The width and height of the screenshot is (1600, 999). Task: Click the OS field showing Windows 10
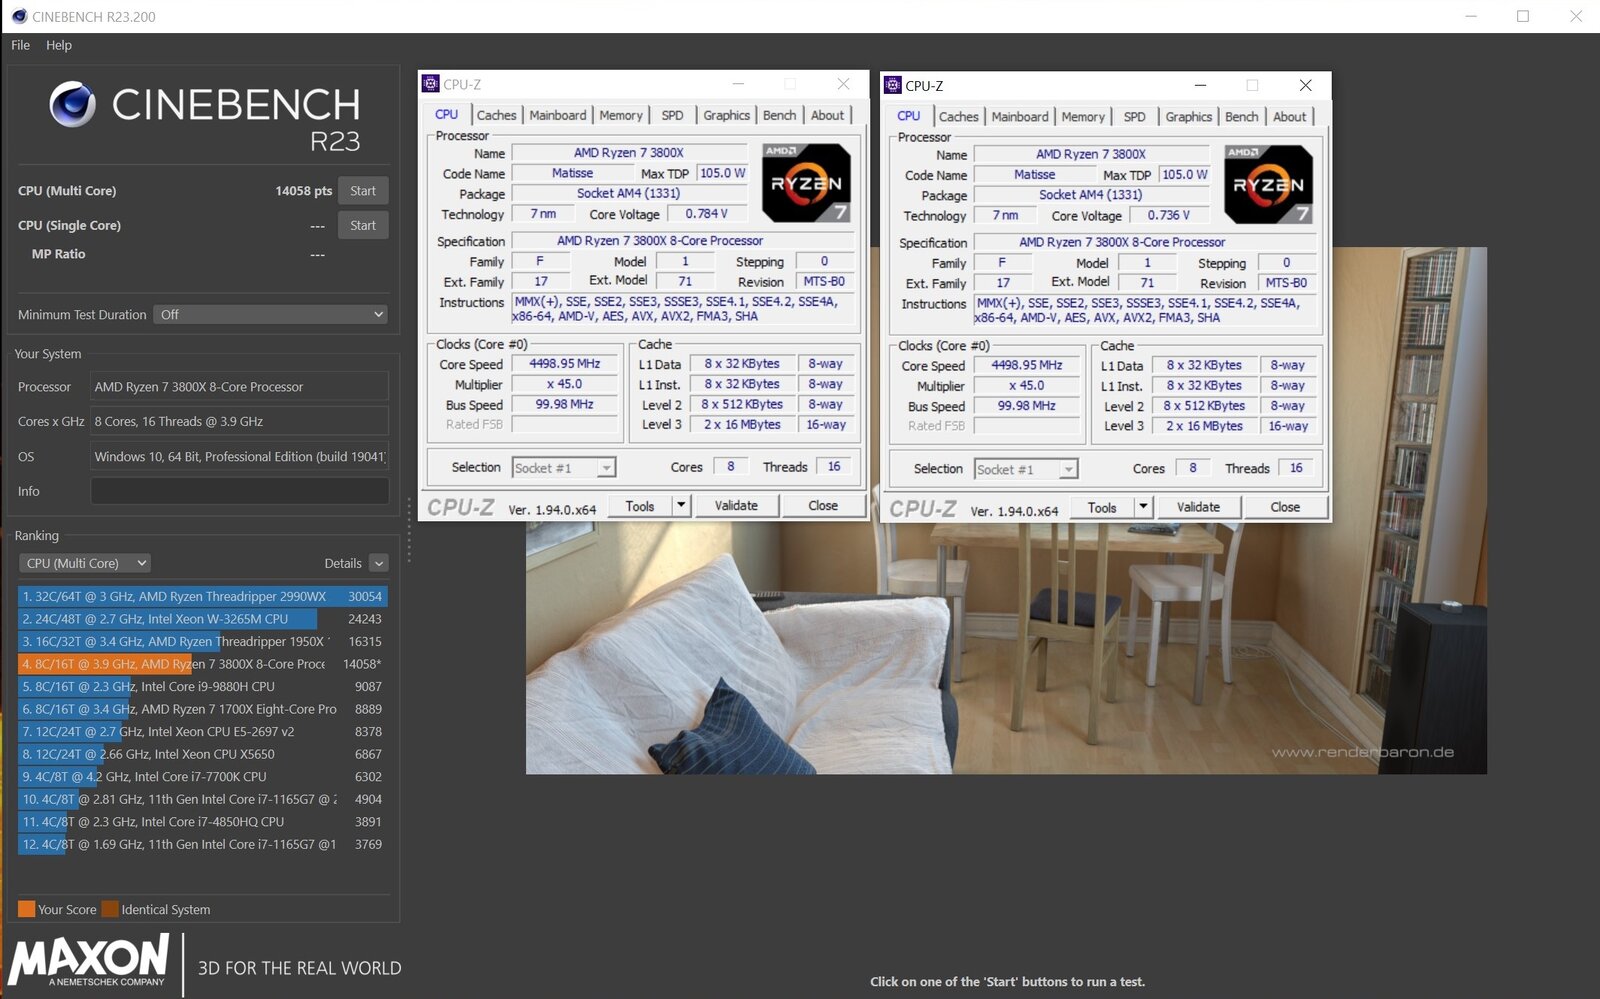[x=240, y=456]
